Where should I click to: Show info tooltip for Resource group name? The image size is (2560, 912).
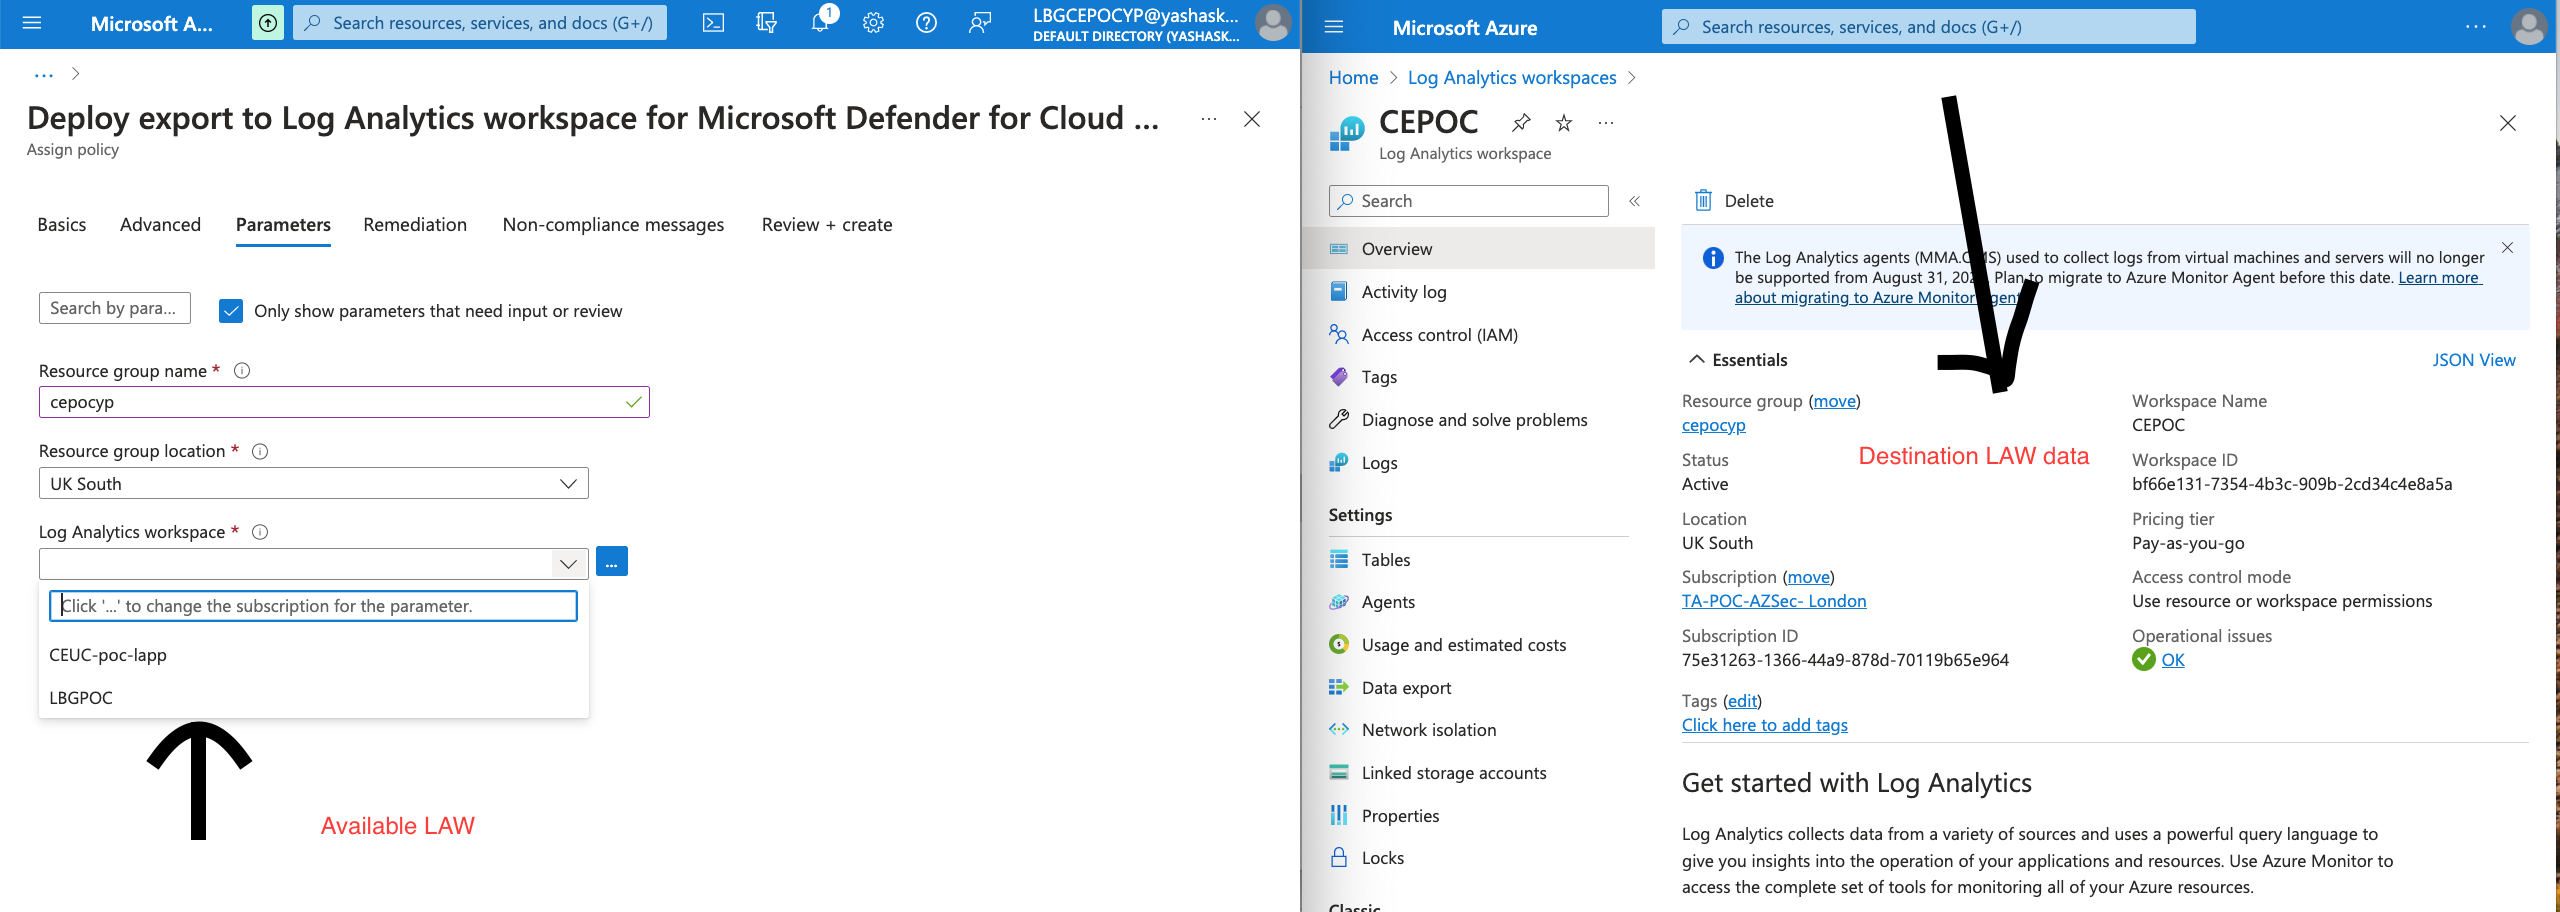[x=242, y=371]
